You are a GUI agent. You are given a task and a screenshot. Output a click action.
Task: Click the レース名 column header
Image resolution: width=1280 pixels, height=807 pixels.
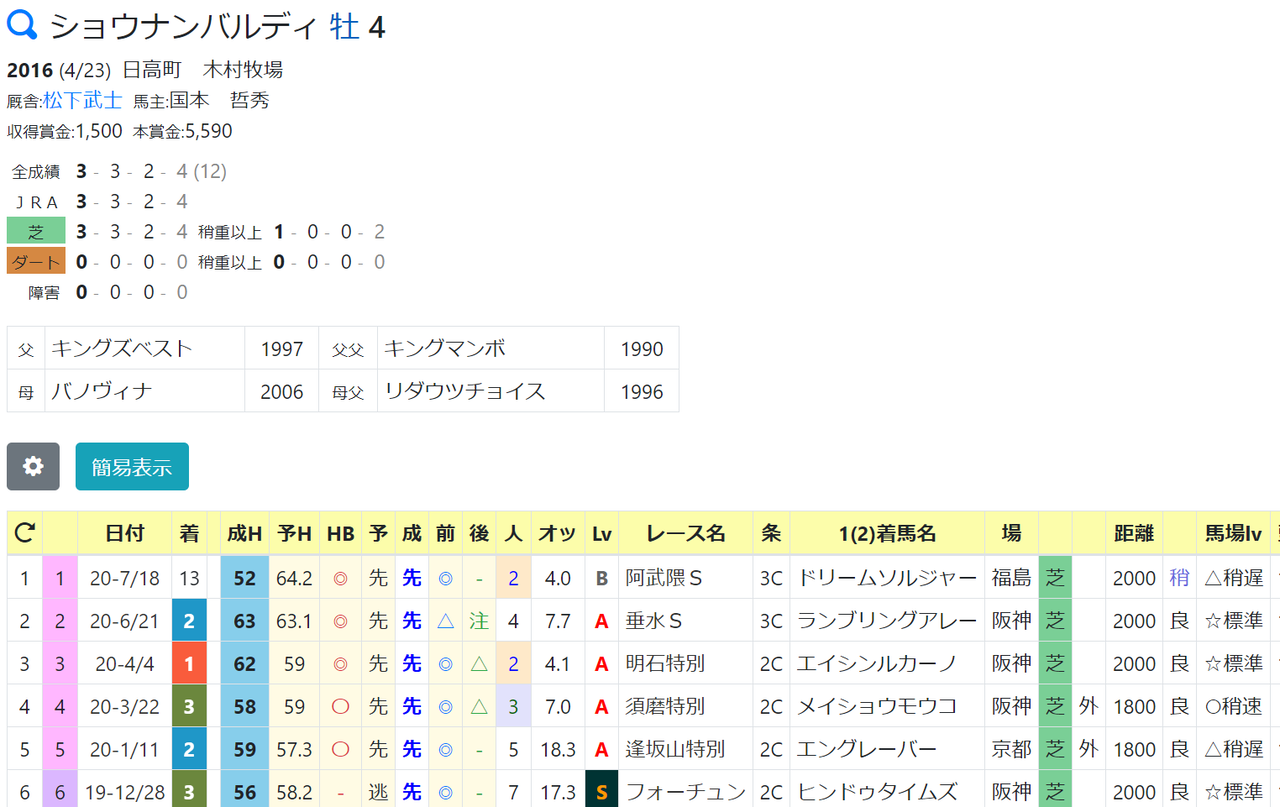(x=686, y=534)
